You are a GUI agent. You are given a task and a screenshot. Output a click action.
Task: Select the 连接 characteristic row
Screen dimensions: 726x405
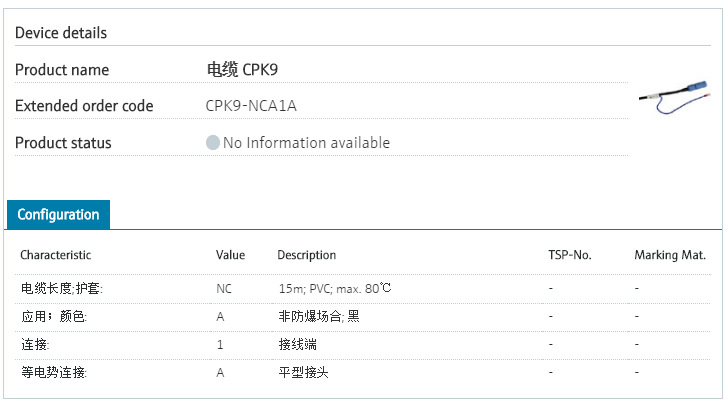pyautogui.click(x=35, y=344)
